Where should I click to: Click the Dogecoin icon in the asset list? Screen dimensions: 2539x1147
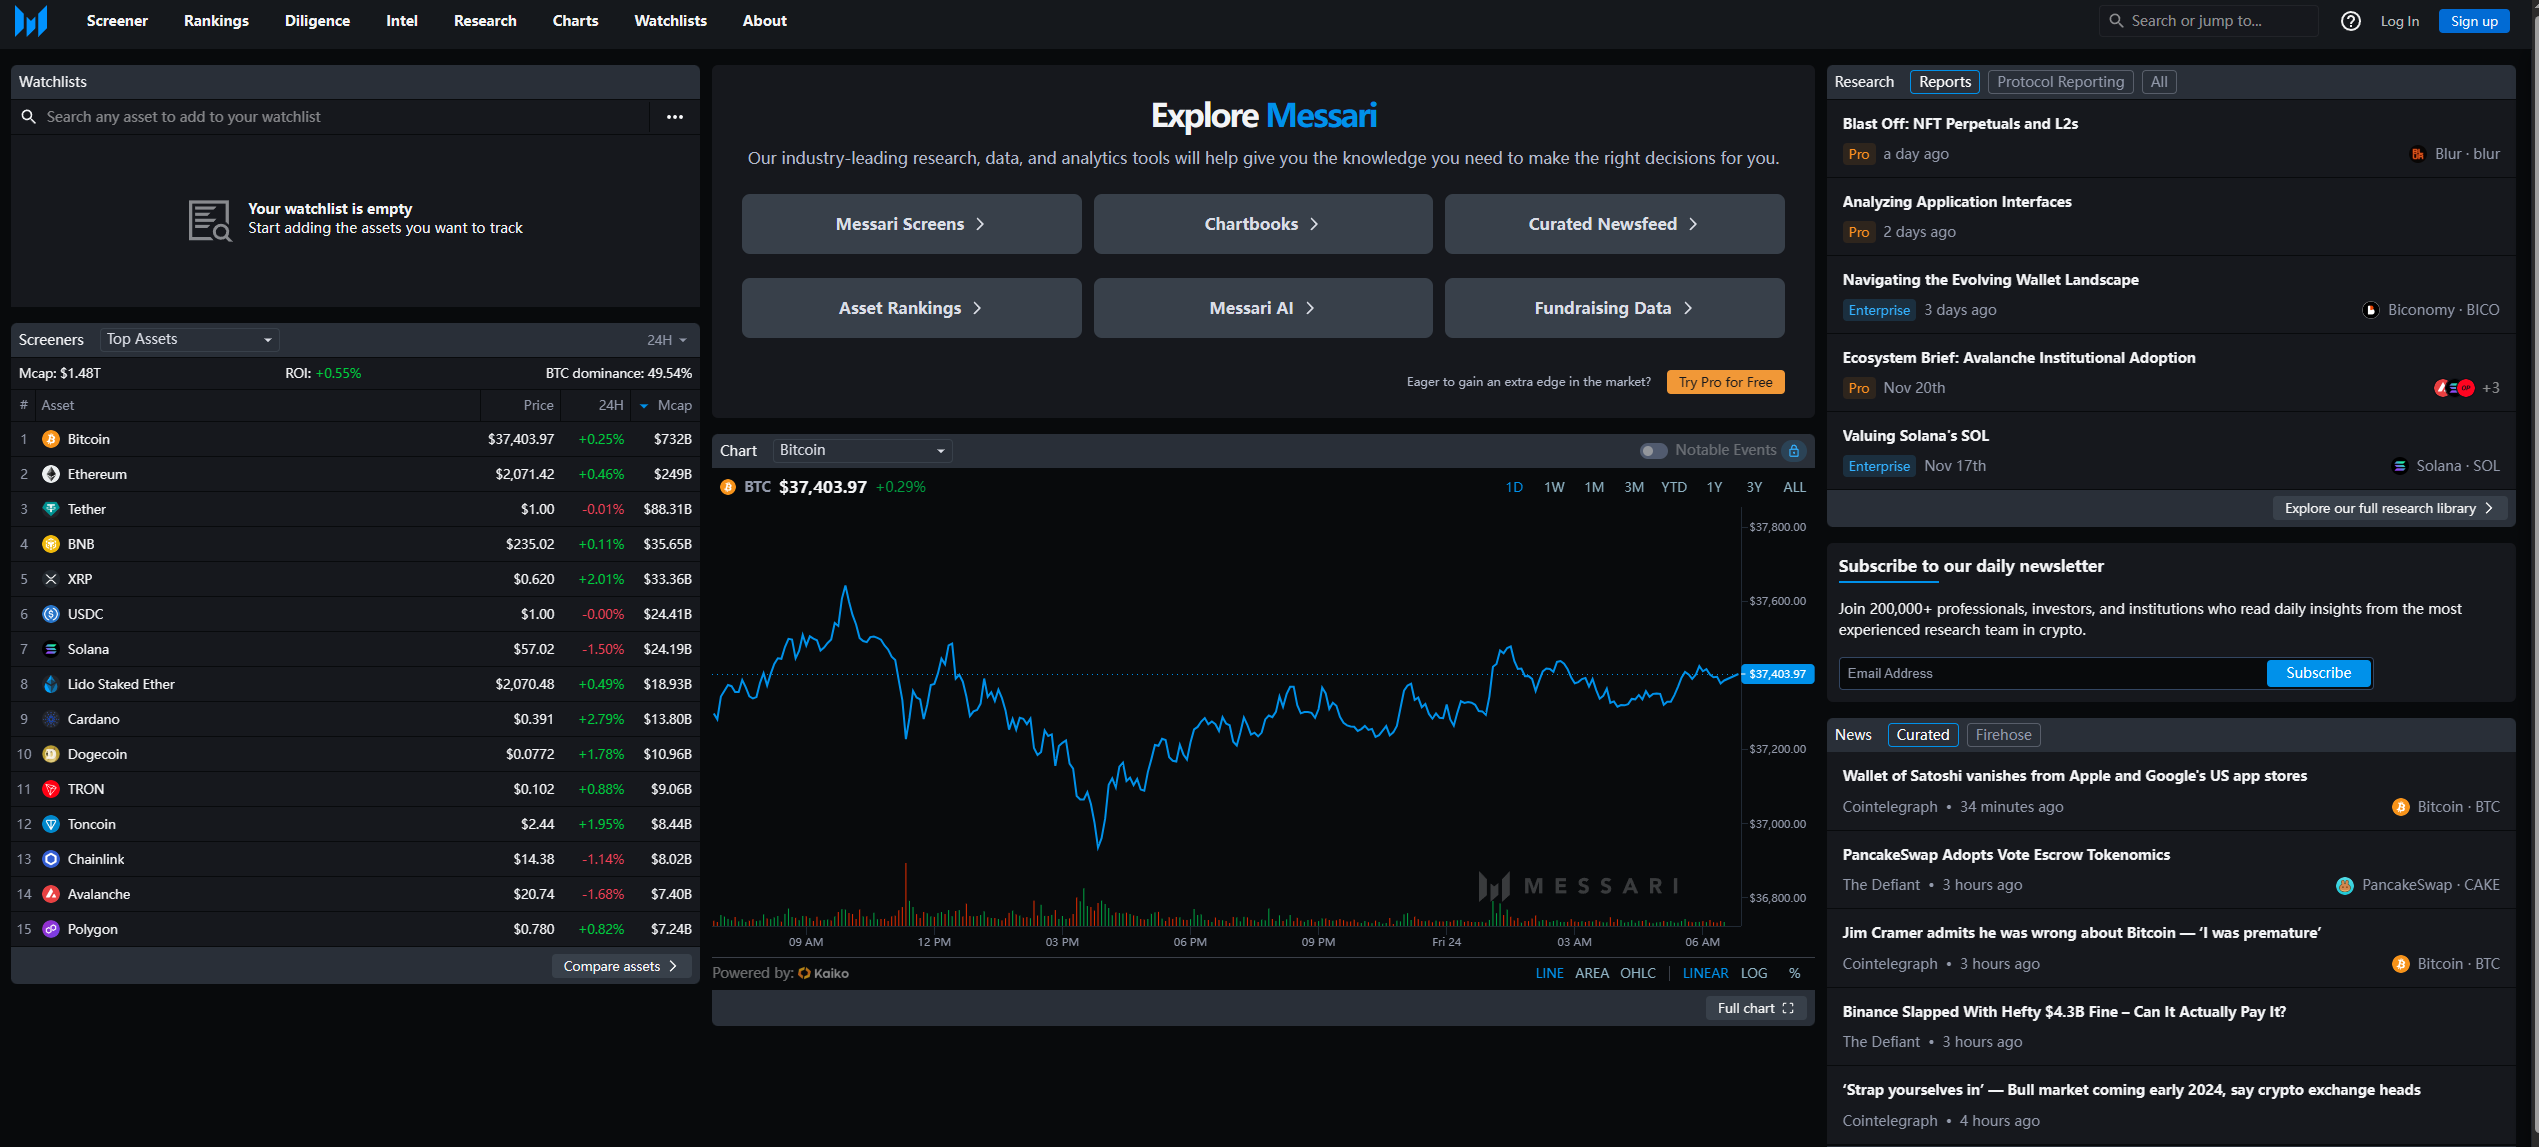tap(51, 754)
